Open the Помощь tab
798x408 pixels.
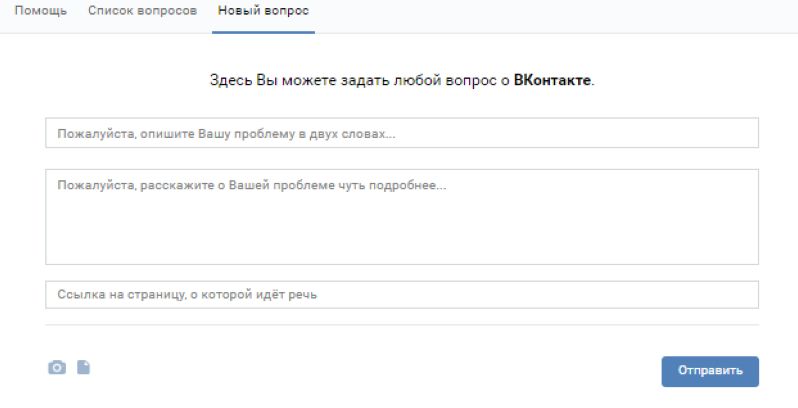click(41, 11)
